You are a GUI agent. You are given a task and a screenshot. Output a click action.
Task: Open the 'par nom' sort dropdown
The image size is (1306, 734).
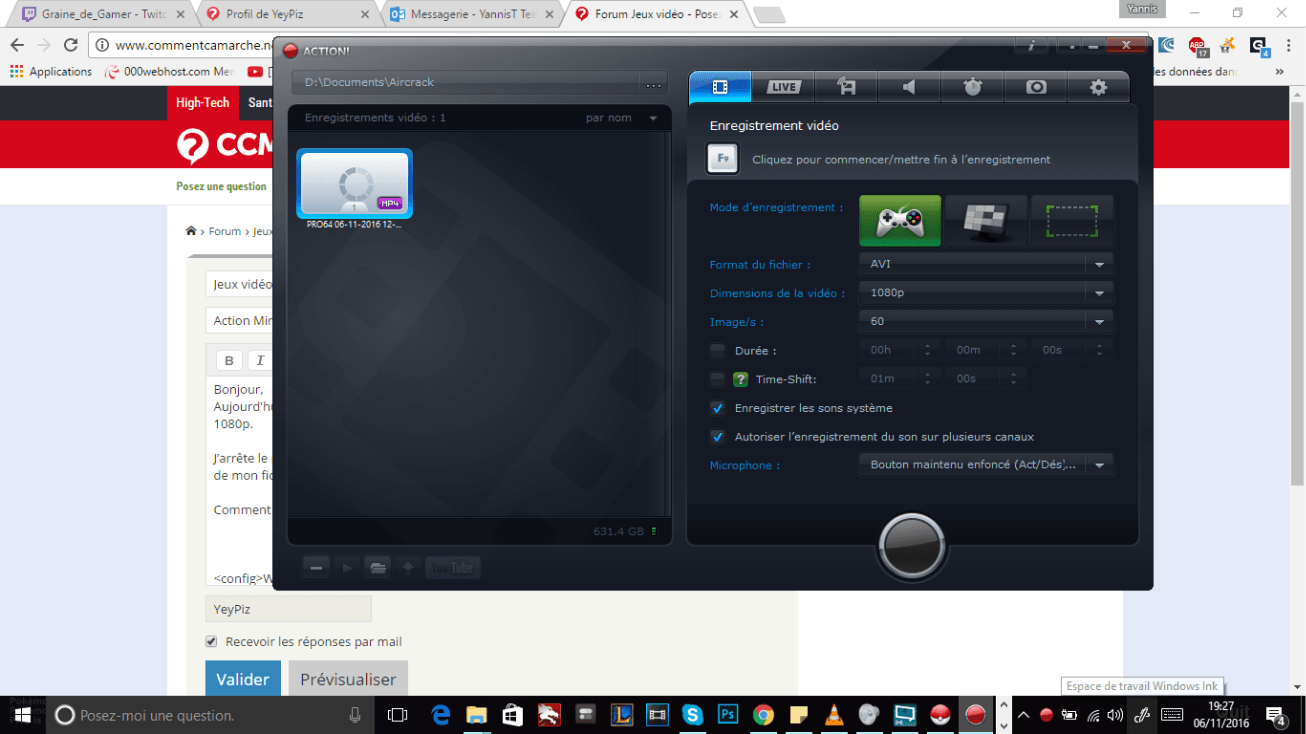tap(621, 118)
